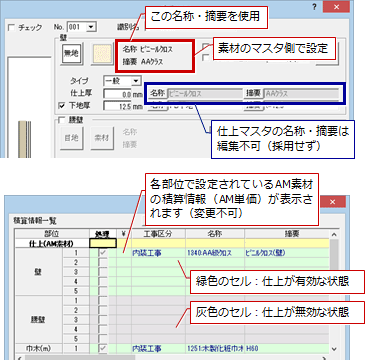This screenshot has height=360, width=366.
Task: Click the scroll down arrow of the estimate list
Action: click(335, 349)
